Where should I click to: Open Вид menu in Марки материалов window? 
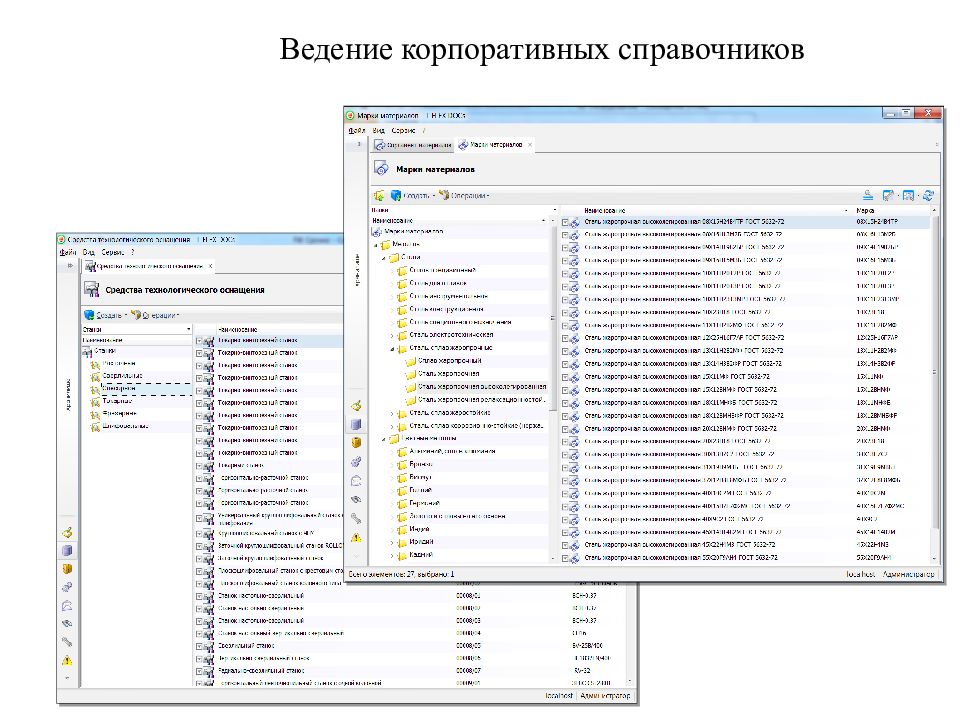point(378,130)
